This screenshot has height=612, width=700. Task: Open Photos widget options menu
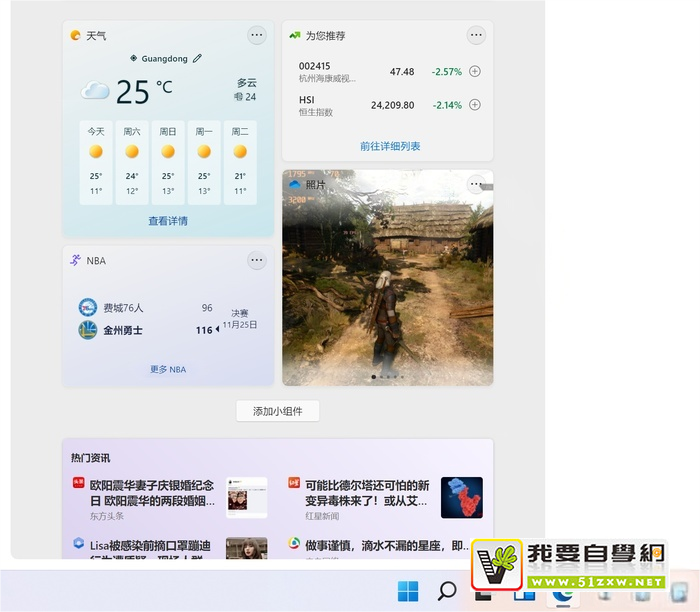(x=476, y=184)
